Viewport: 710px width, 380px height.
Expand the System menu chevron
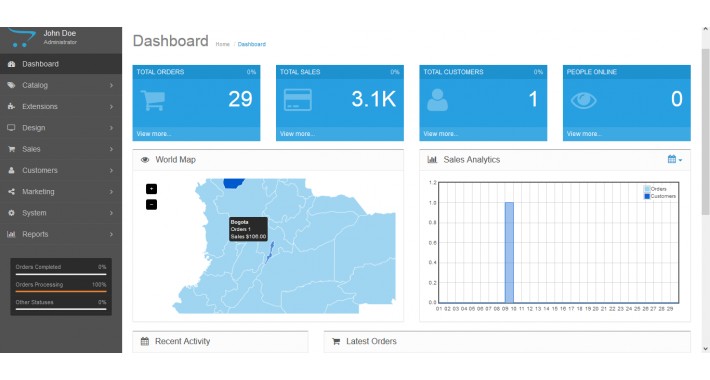pyautogui.click(x=111, y=213)
